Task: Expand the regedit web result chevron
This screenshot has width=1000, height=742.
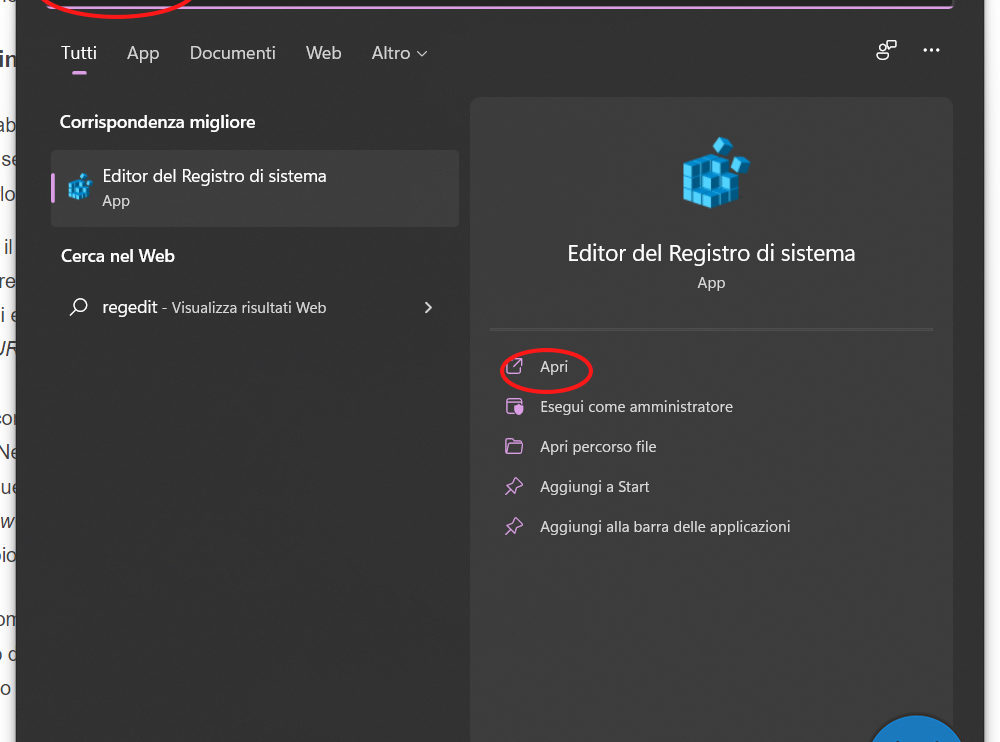Action: pyautogui.click(x=428, y=308)
